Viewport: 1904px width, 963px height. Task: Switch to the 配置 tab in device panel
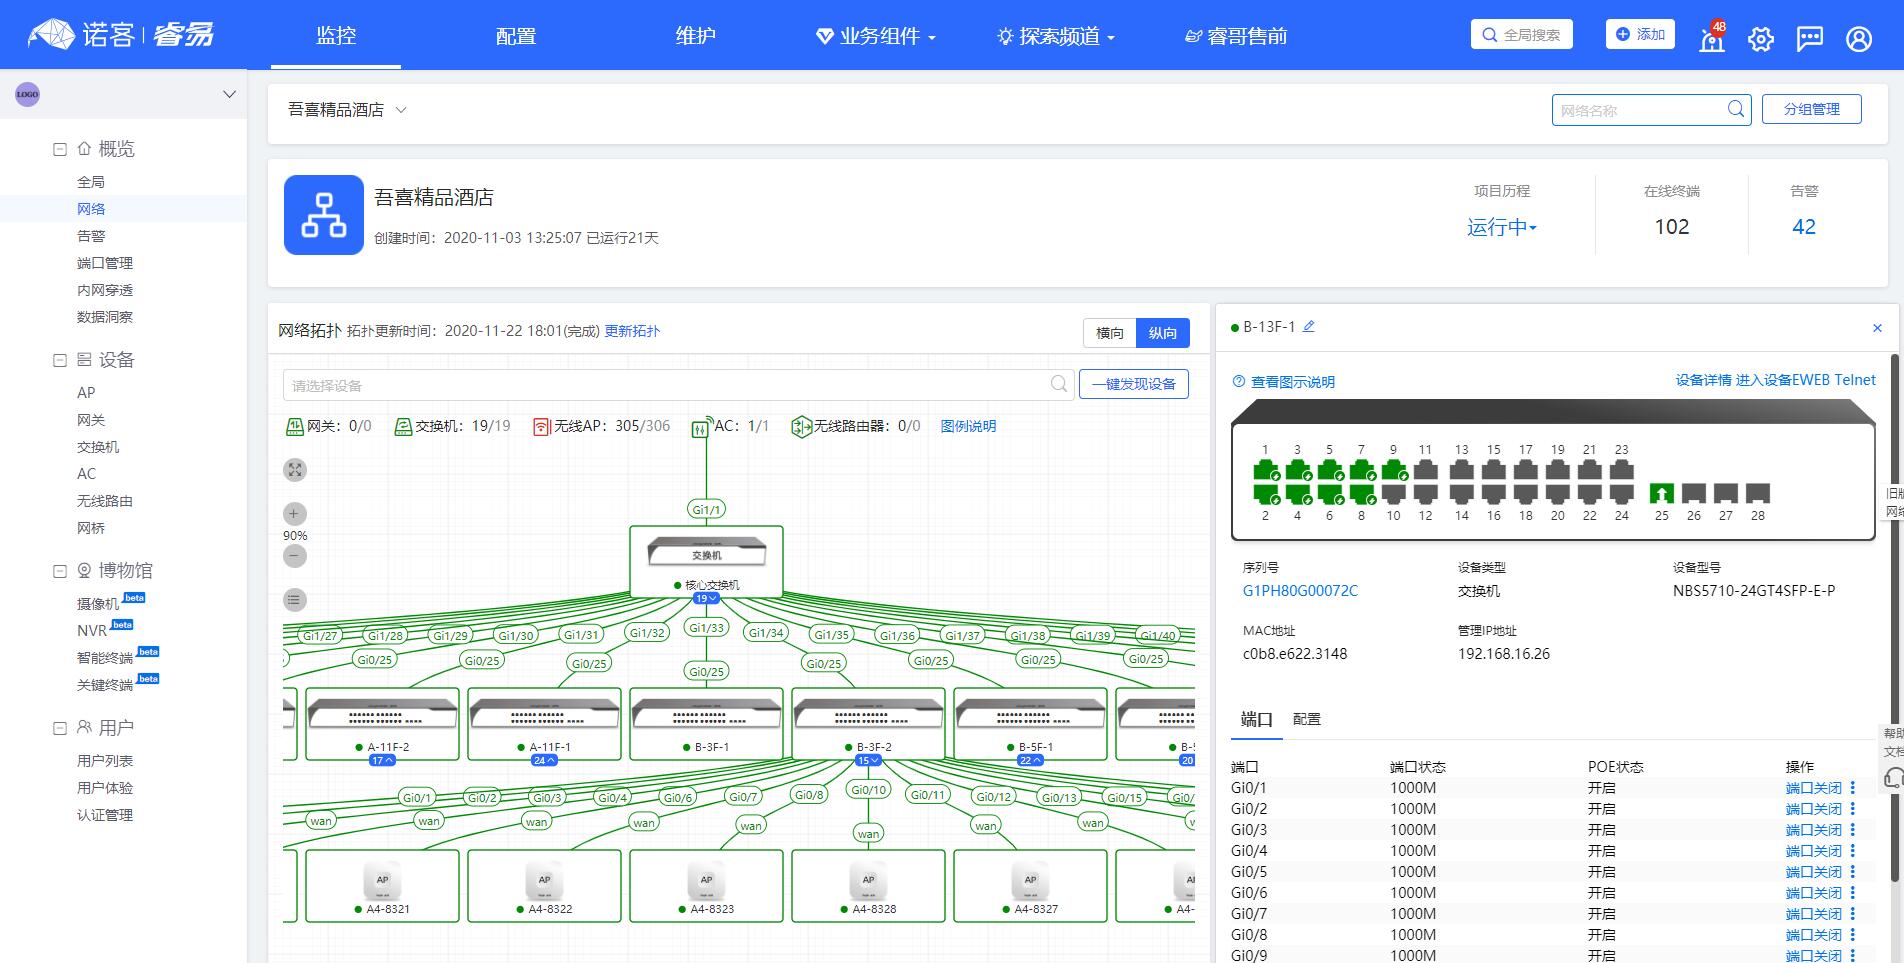pyautogui.click(x=1306, y=719)
